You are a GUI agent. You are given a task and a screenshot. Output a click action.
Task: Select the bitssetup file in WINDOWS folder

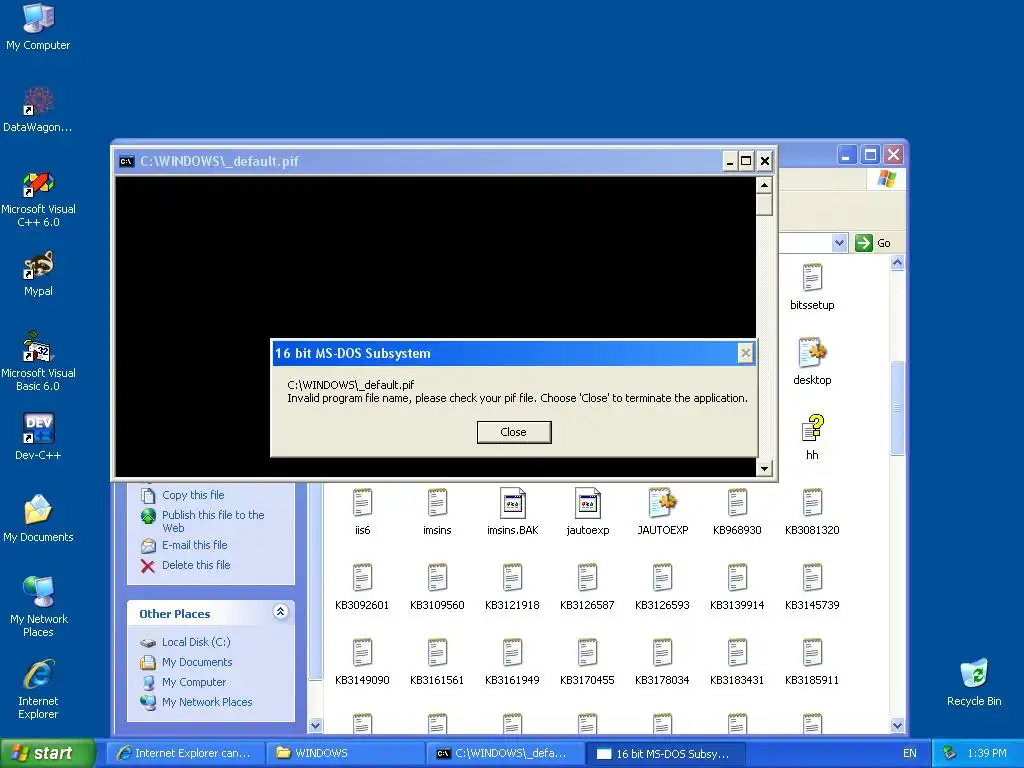(x=812, y=287)
